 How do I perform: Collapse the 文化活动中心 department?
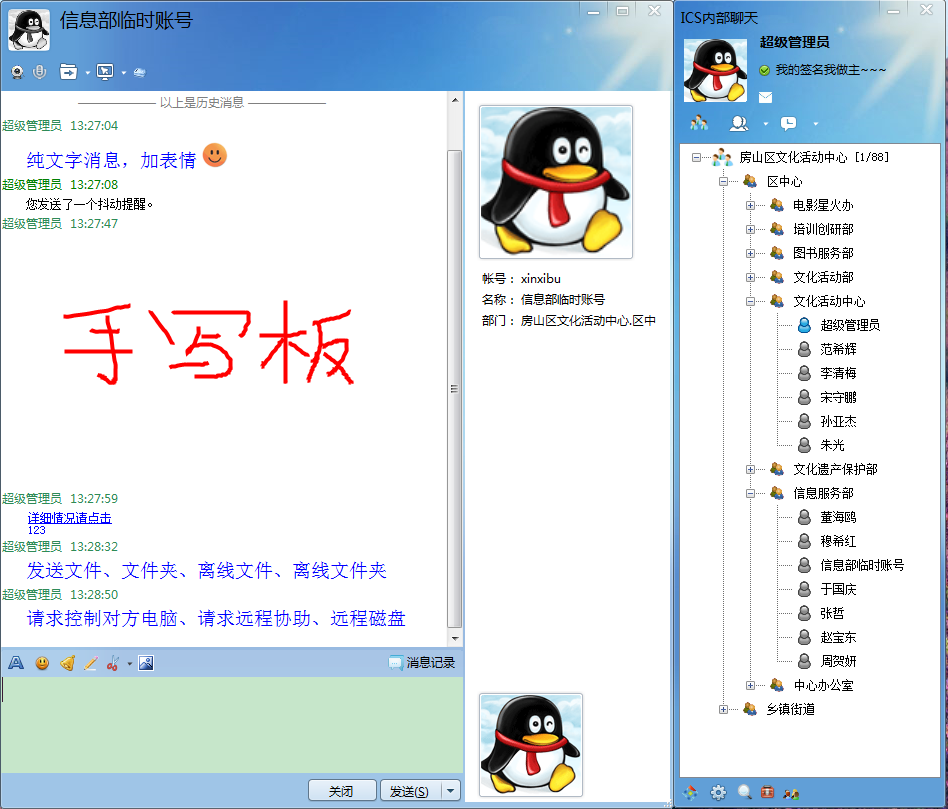click(750, 301)
